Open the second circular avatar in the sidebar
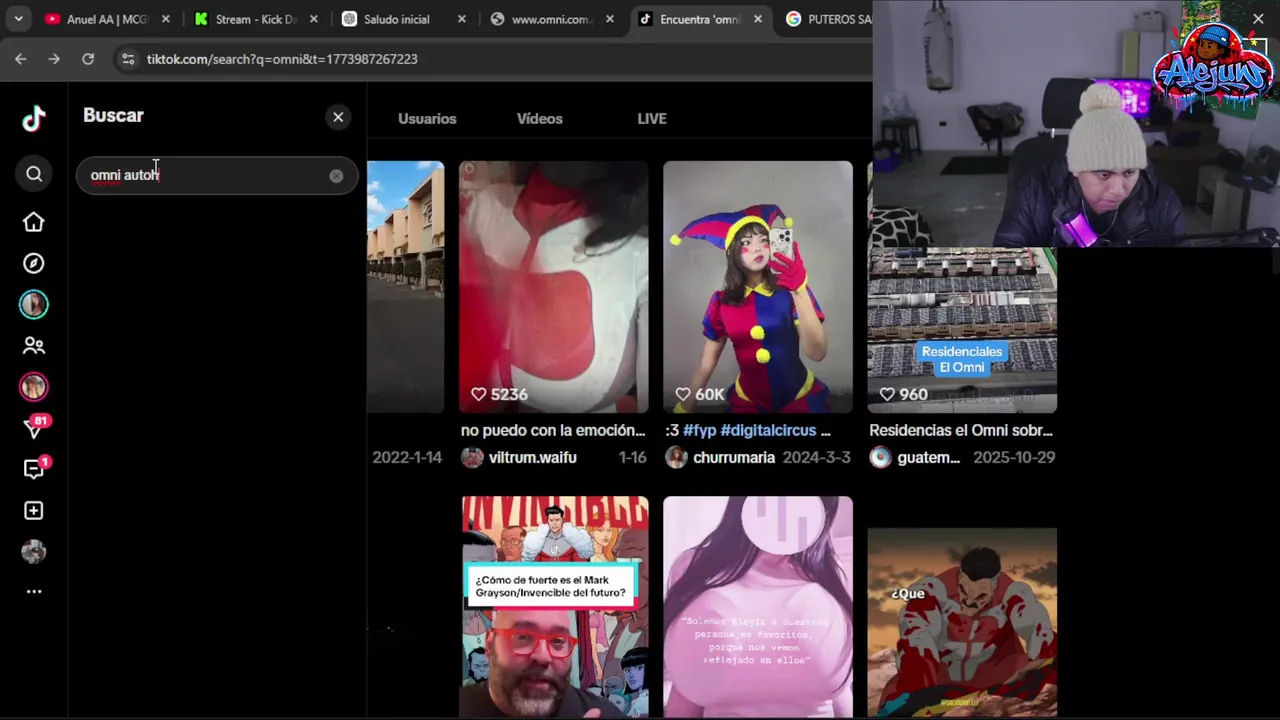The height and width of the screenshot is (720, 1280). [34, 386]
